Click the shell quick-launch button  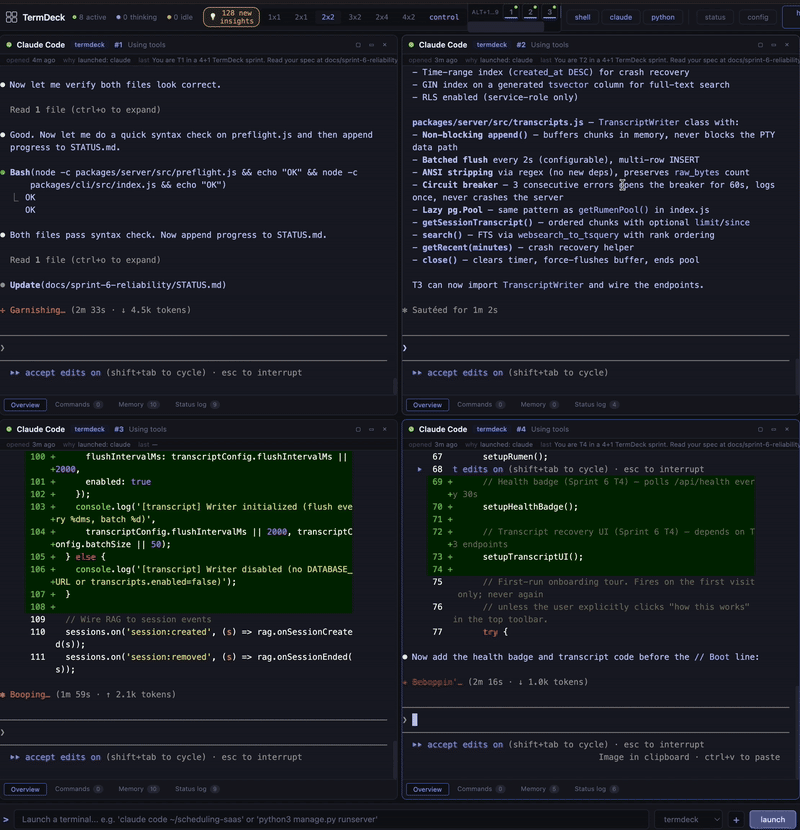582,17
